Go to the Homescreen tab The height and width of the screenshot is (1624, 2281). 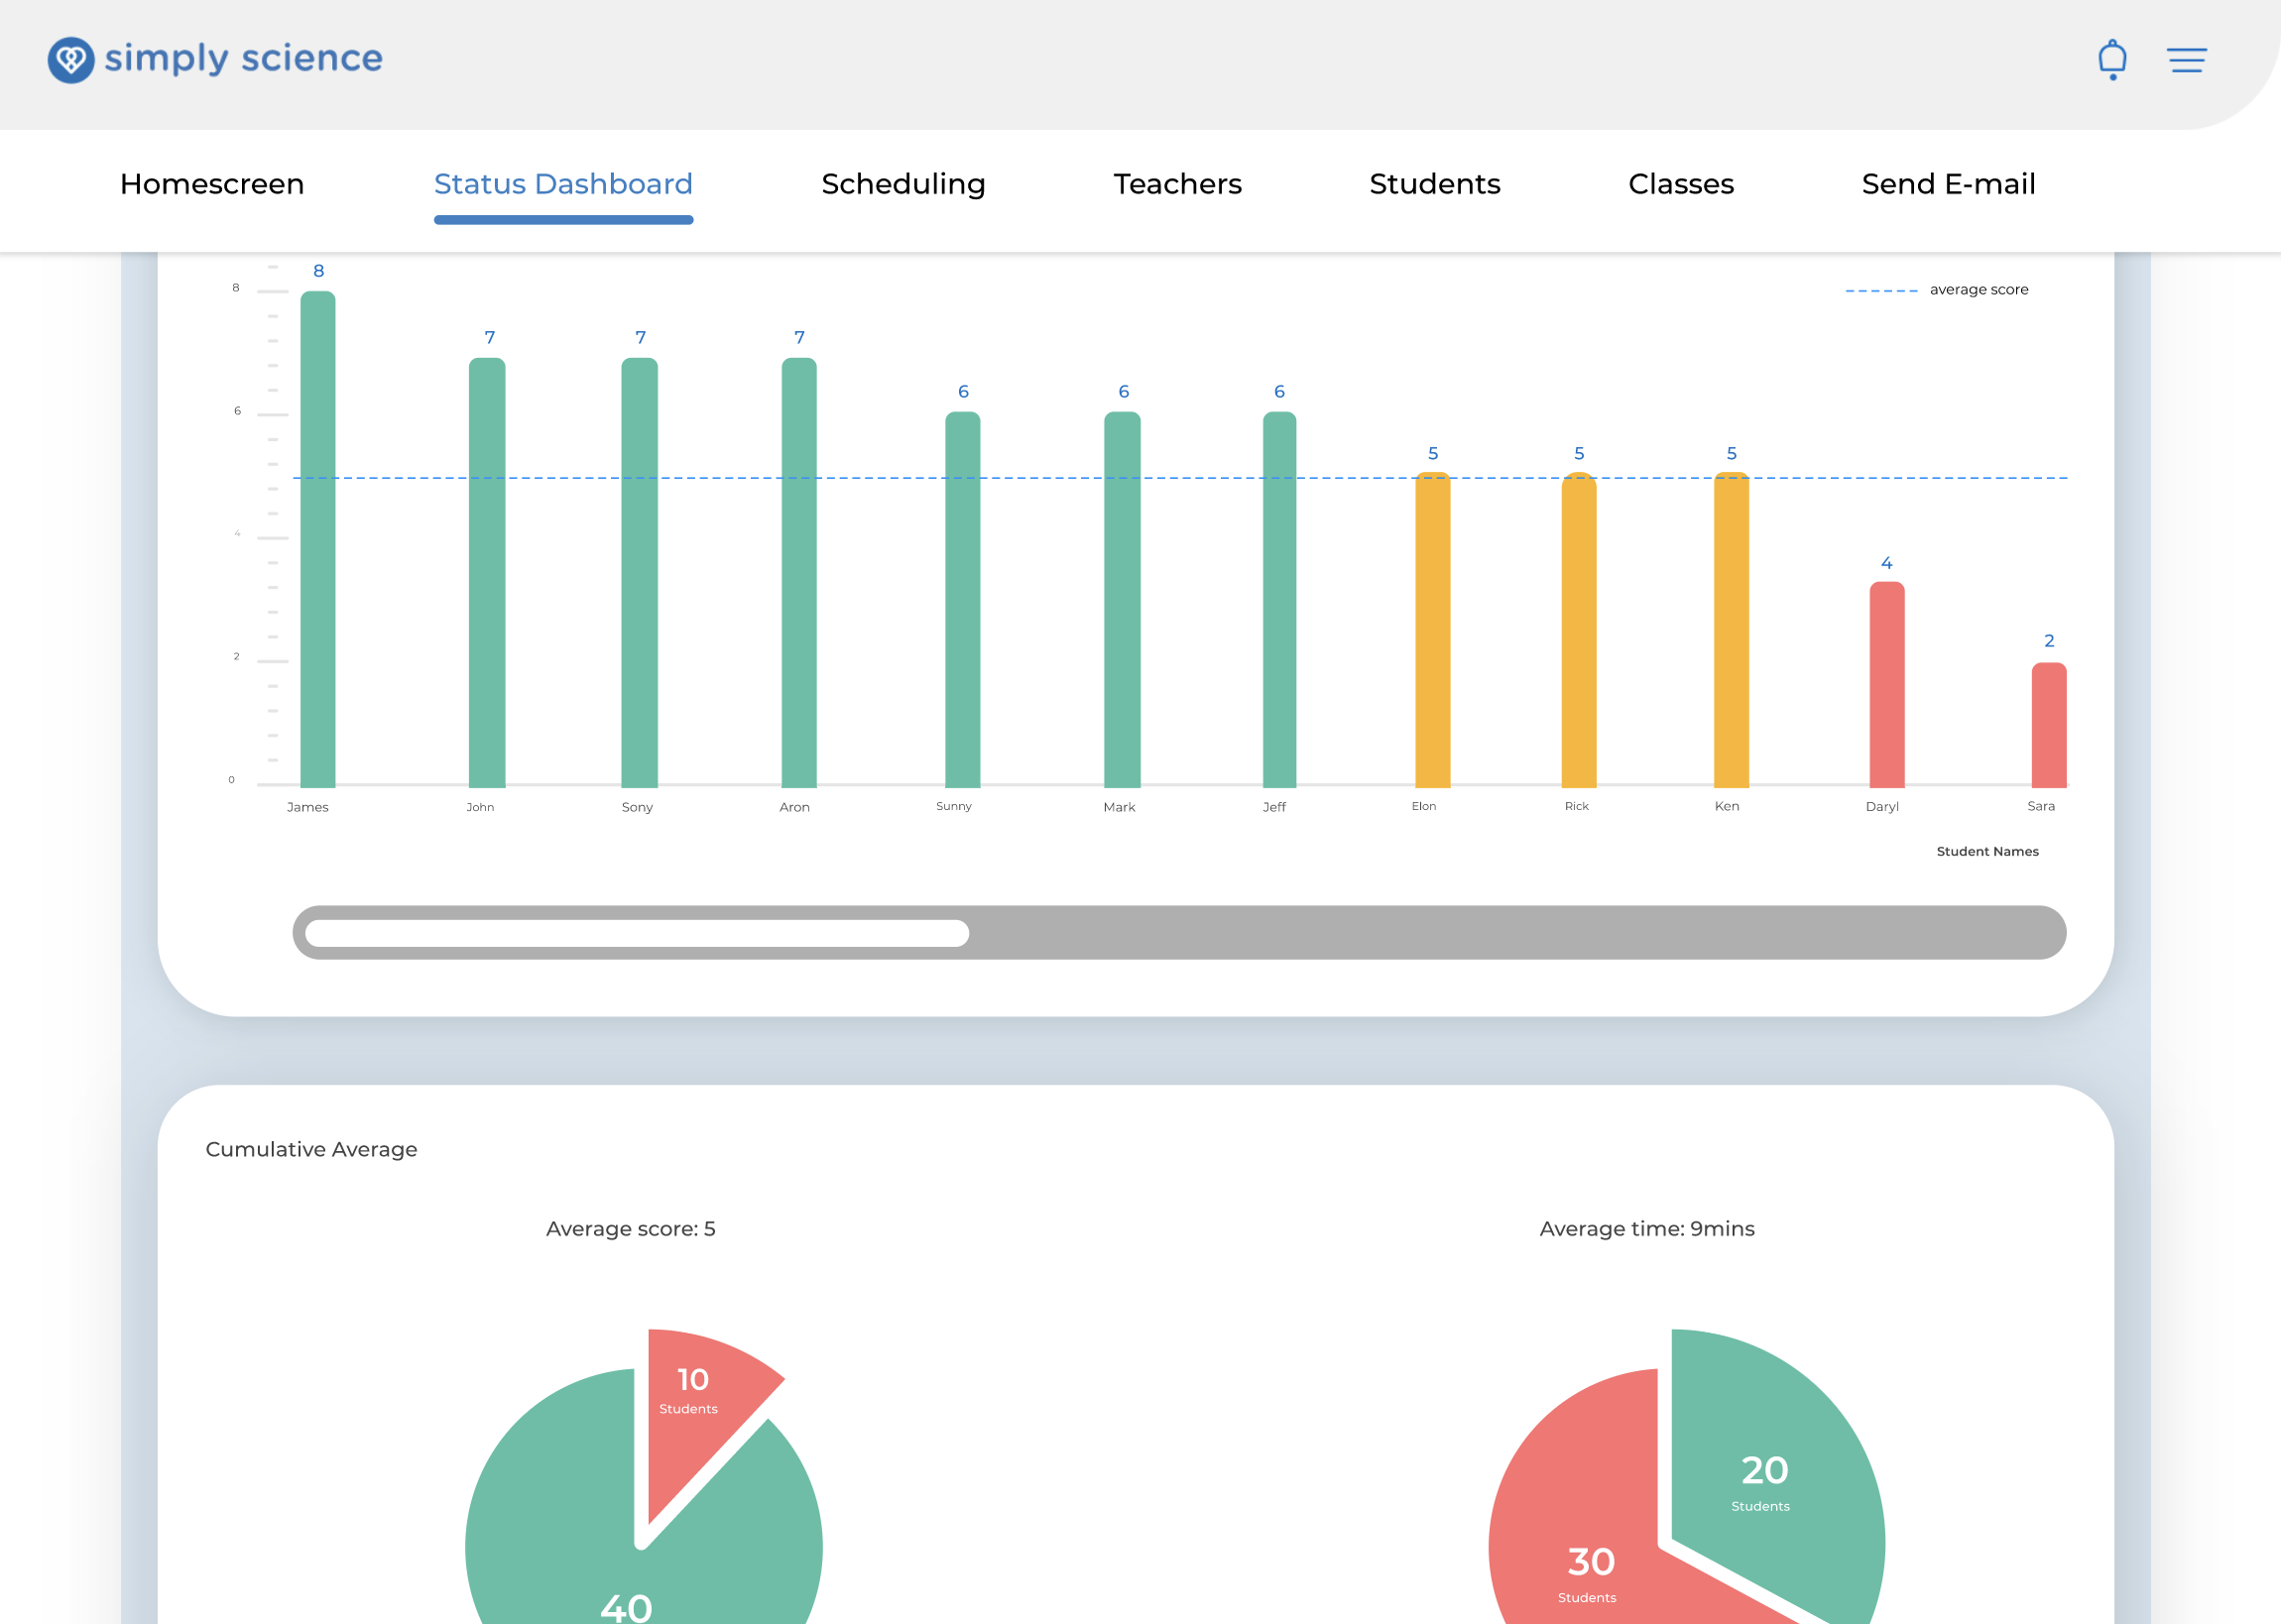coord(212,184)
